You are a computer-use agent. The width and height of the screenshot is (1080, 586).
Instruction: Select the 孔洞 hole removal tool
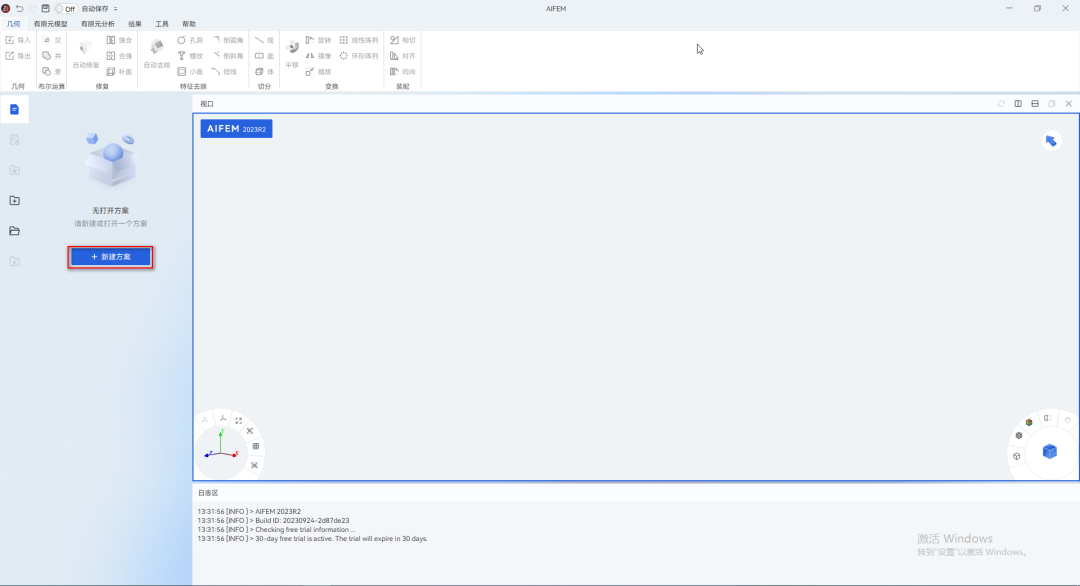[x=190, y=40]
